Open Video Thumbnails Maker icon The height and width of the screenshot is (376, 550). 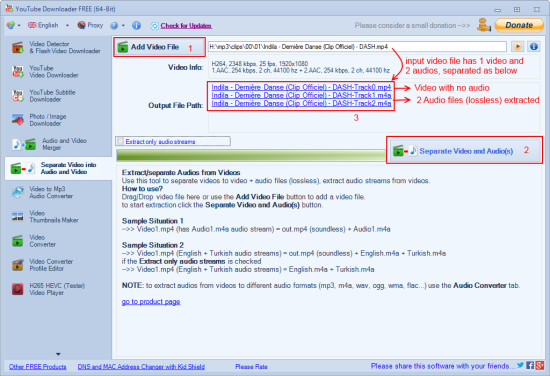click(x=18, y=216)
